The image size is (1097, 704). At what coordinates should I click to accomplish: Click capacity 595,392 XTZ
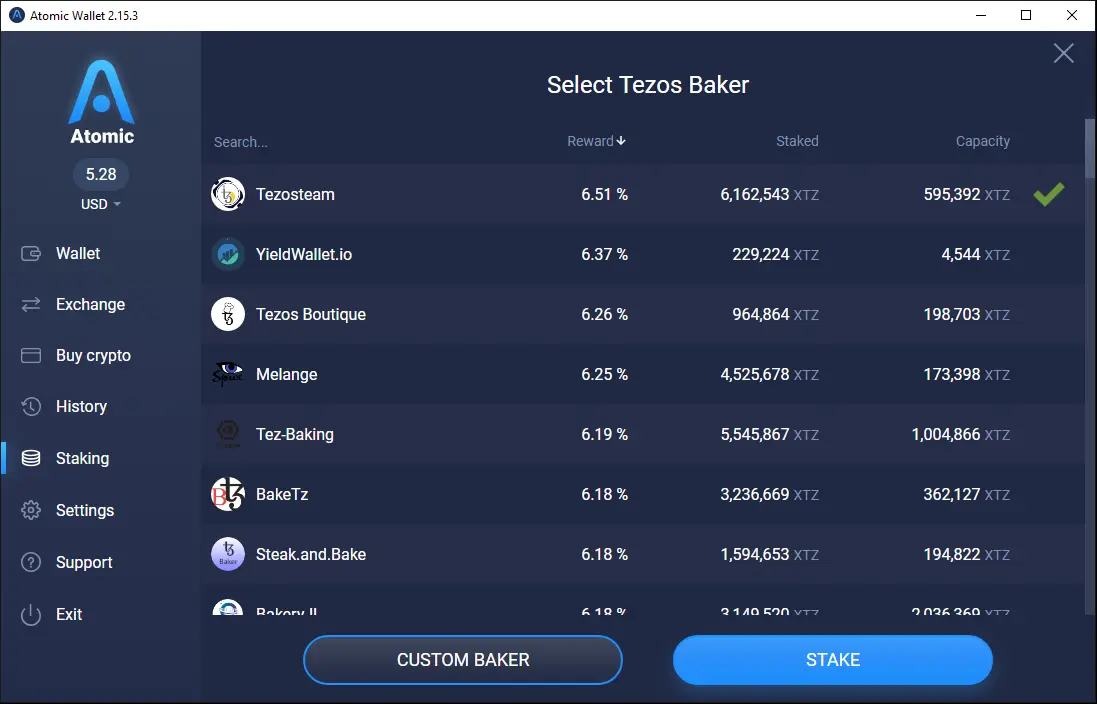(x=967, y=195)
